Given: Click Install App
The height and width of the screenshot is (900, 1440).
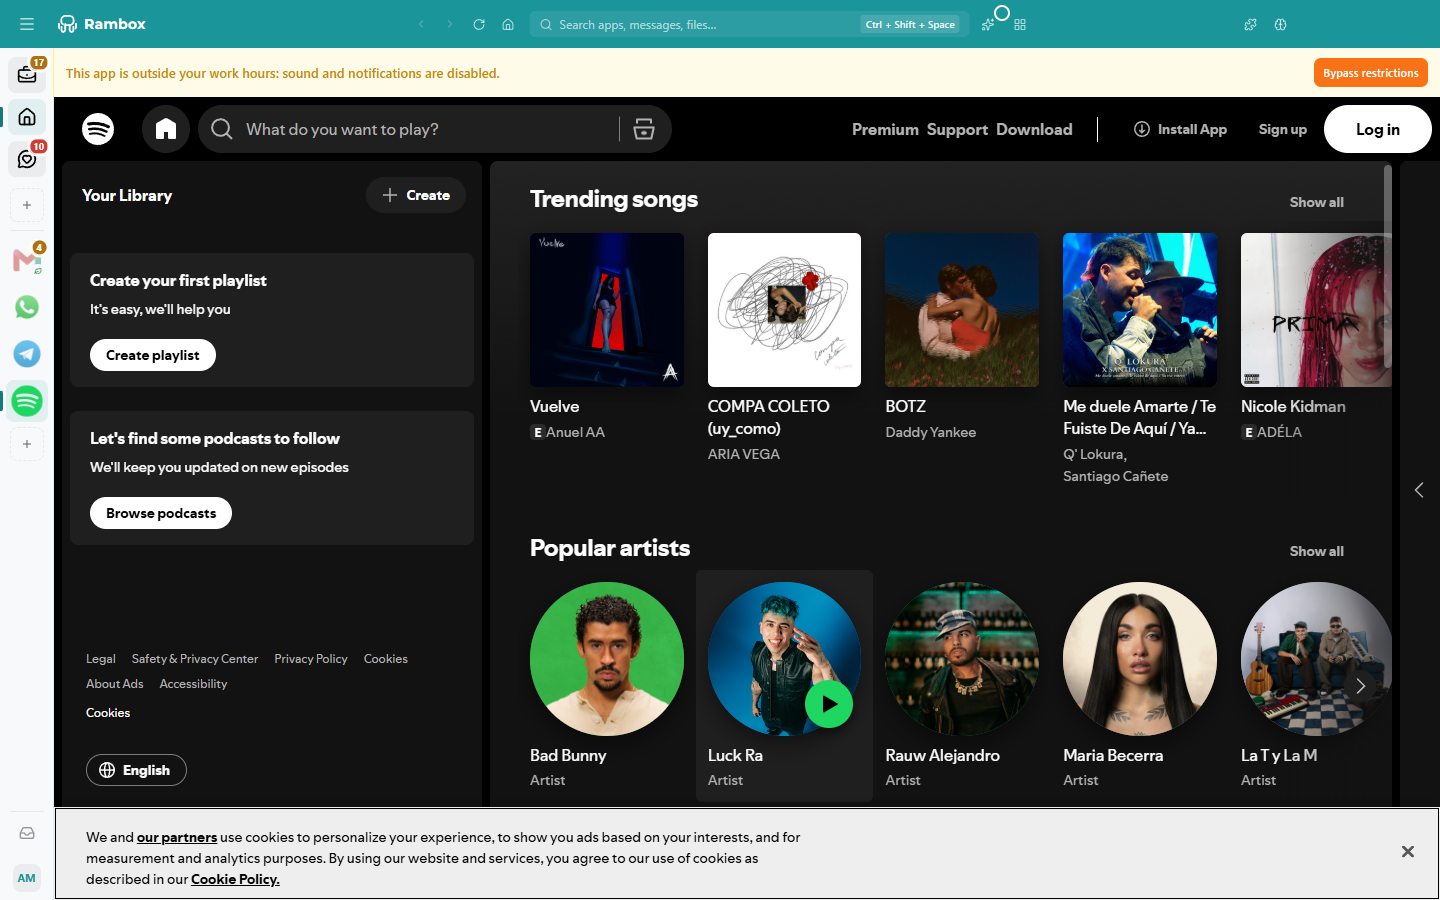Looking at the screenshot, I should pos(1180,129).
